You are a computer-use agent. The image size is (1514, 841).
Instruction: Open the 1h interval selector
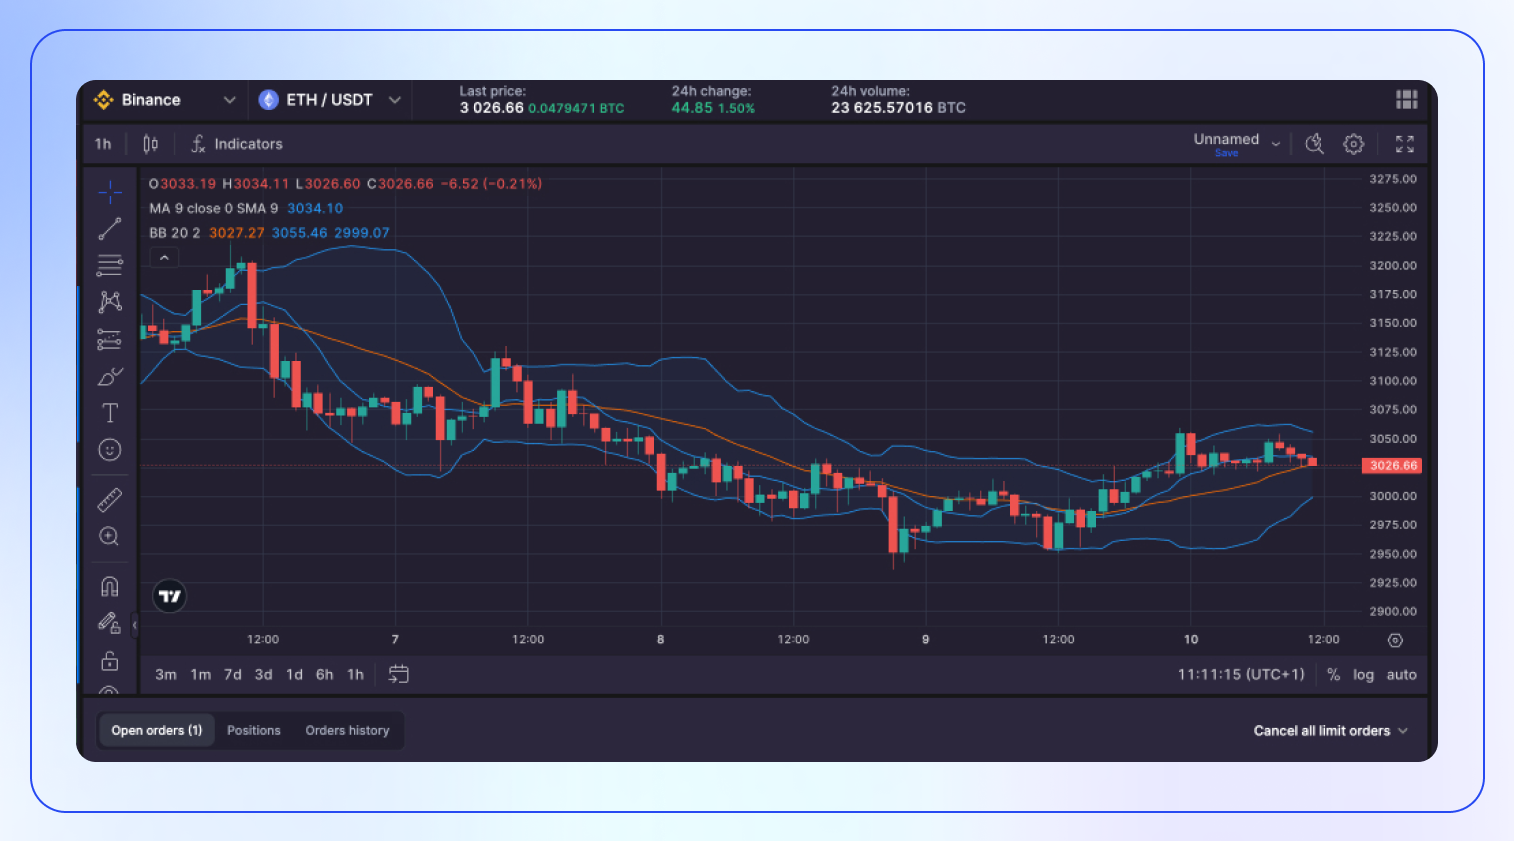(103, 144)
